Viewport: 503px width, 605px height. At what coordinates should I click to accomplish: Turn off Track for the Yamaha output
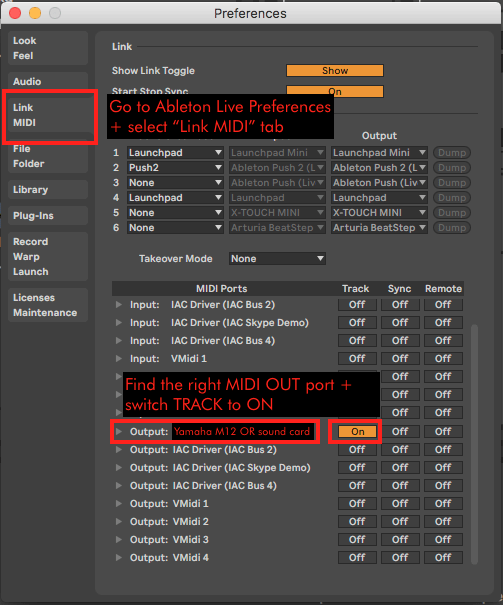coord(357,431)
